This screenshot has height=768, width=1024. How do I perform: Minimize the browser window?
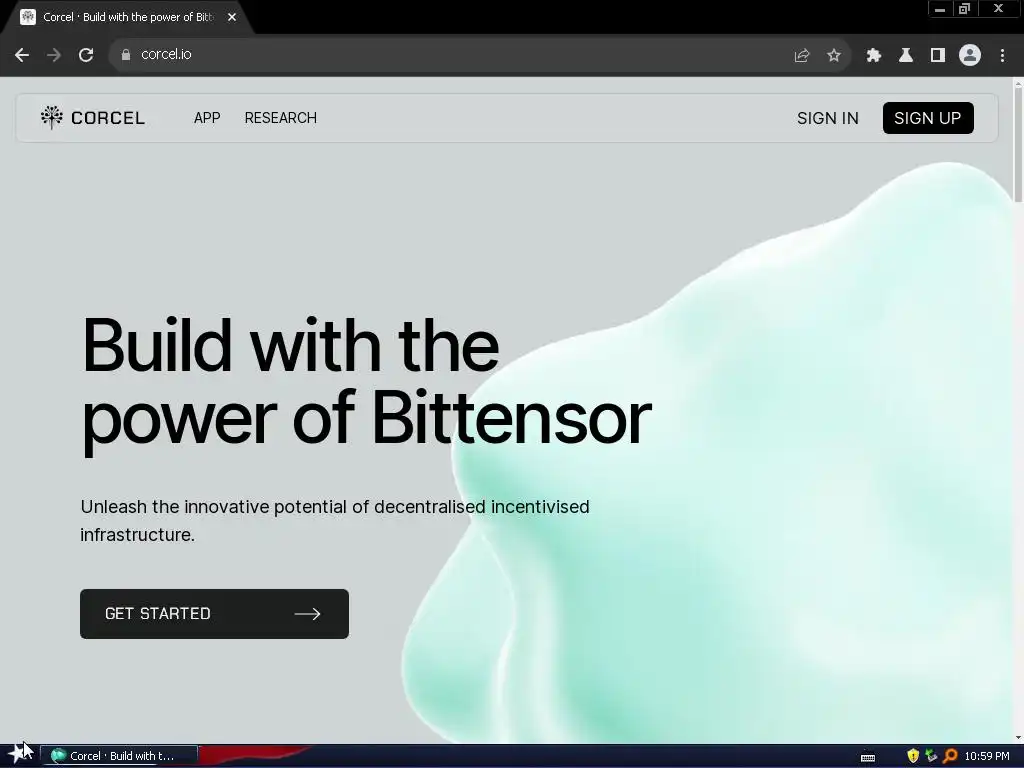click(x=940, y=9)
